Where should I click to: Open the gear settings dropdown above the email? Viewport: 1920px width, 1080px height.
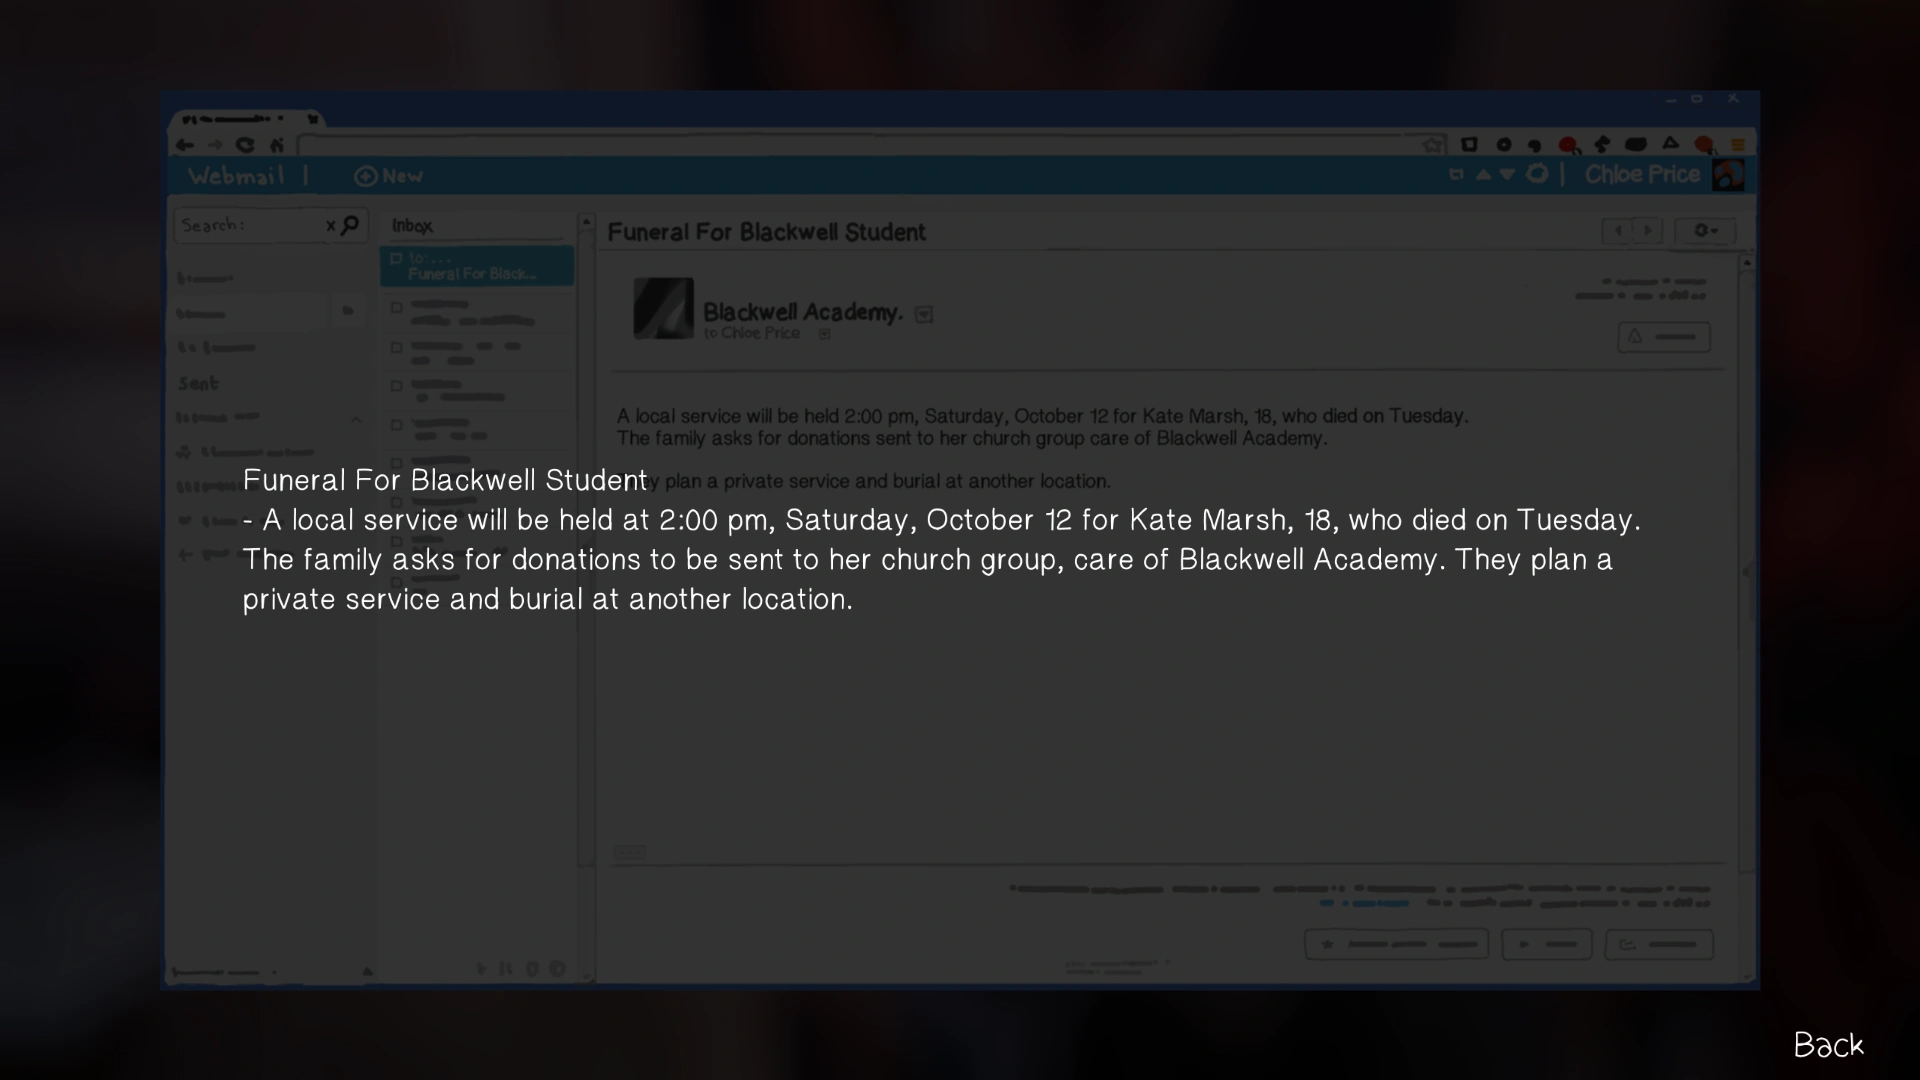click(1705, 231)
